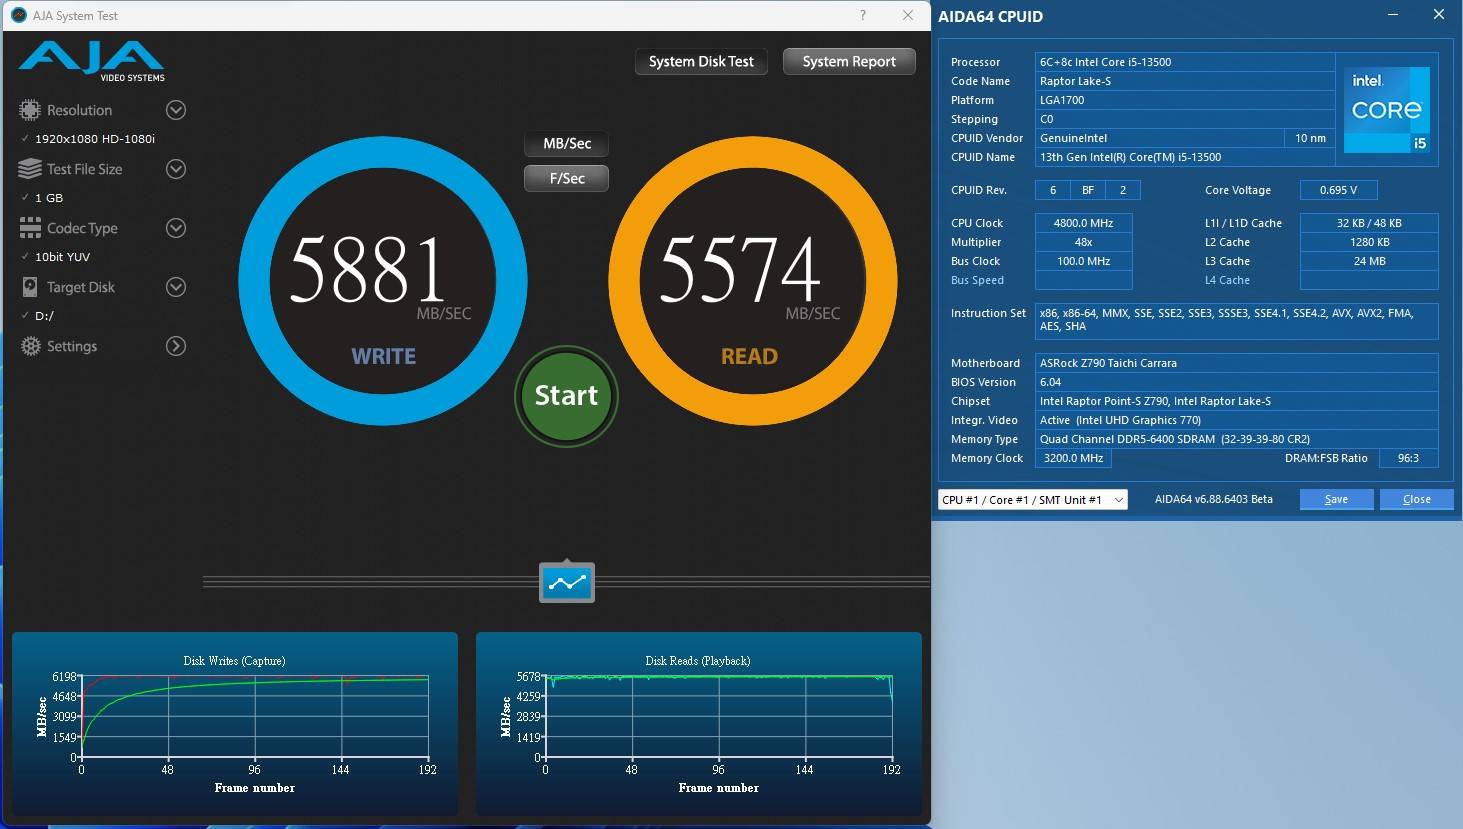
Task: Click the L2 Cache 1280 KB value
Action: 1369,242
